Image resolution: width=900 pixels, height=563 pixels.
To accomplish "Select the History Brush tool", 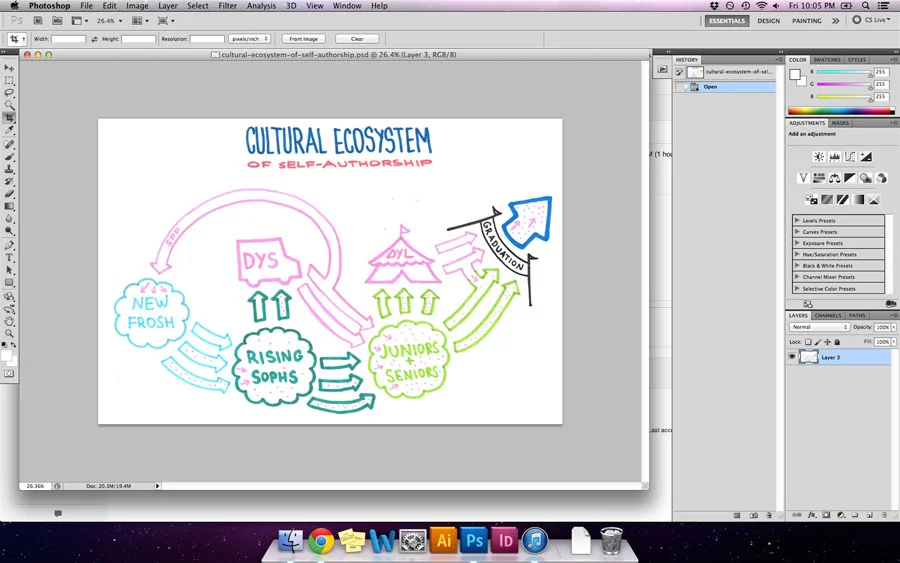I will click(9, 181).
